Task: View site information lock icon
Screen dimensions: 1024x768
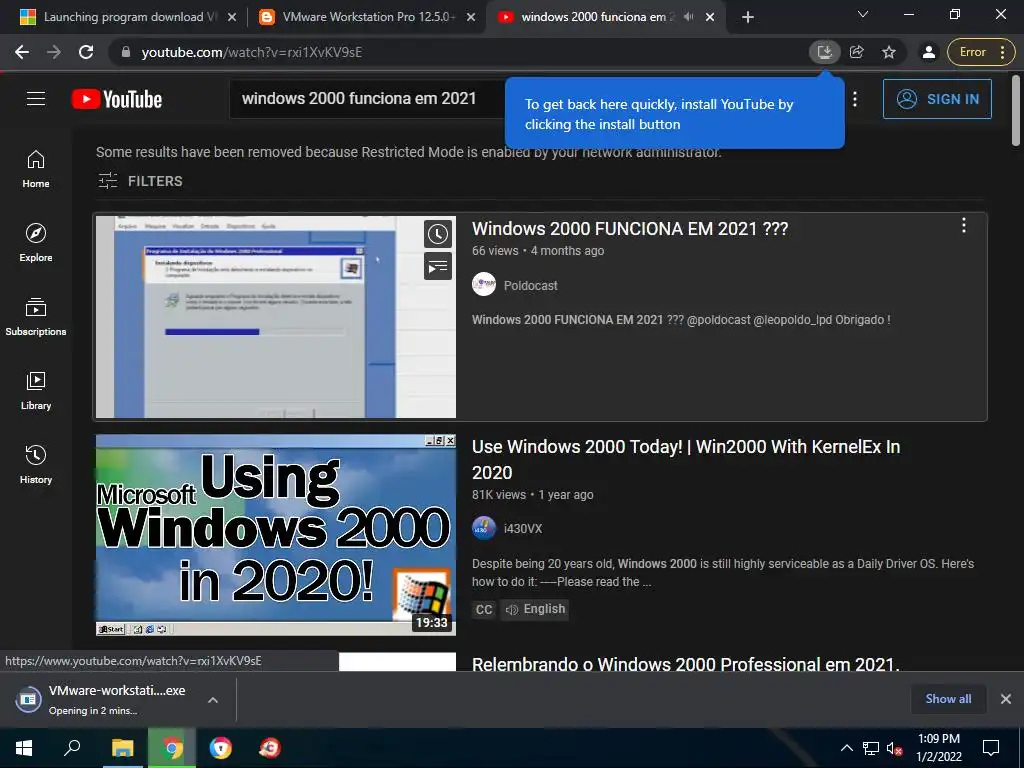Action: point(126,52)
